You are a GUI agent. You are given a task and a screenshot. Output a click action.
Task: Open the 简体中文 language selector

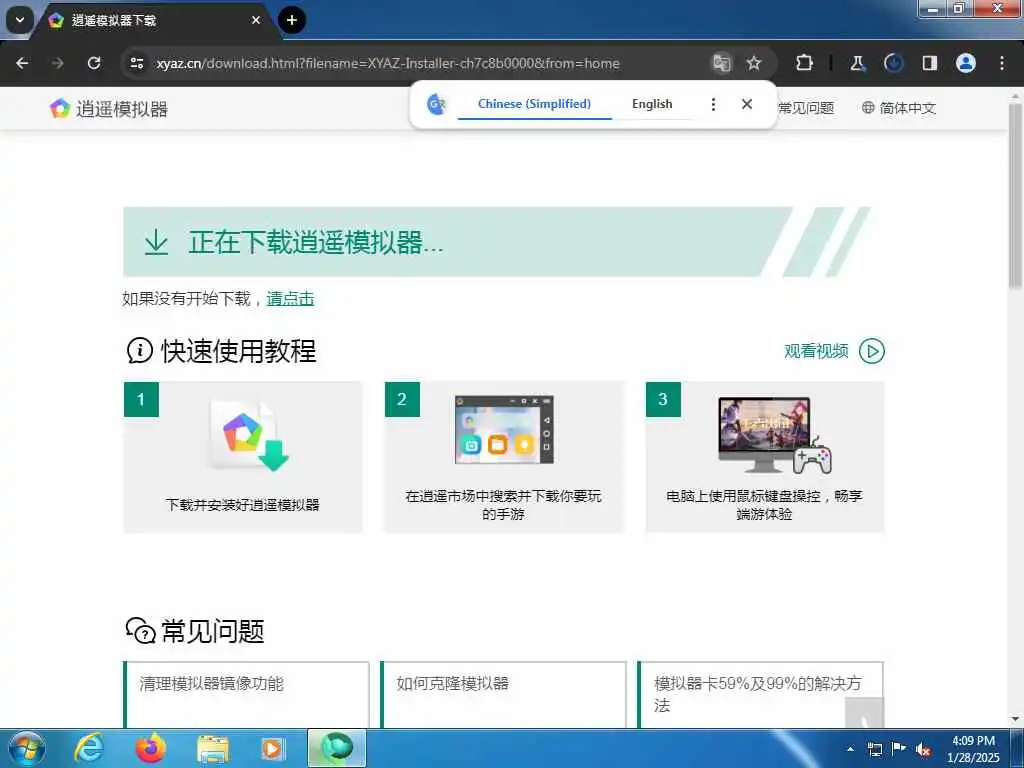899,108
